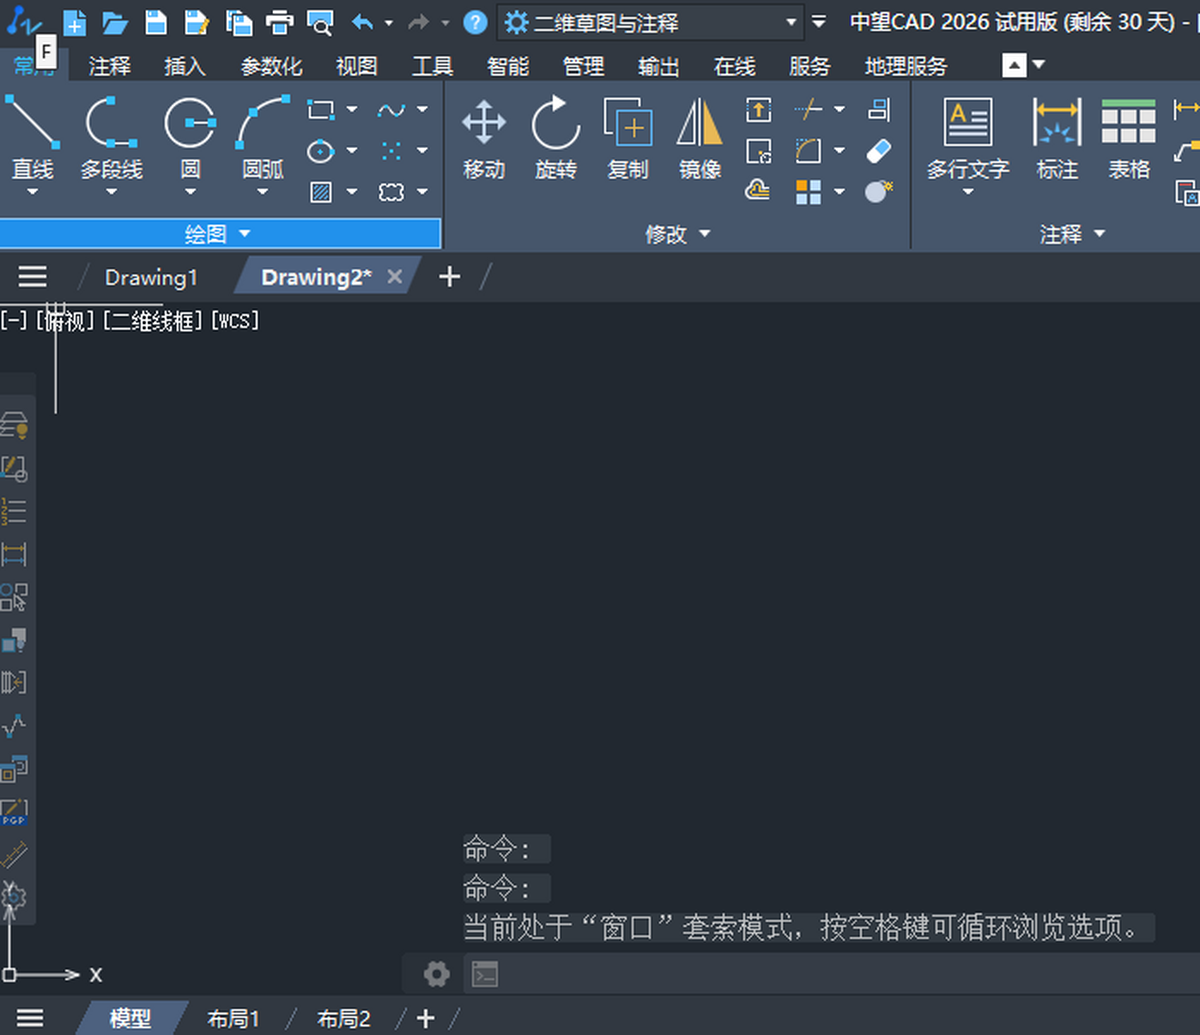This screenshot has height=1035, width=1200.
Task: Select the 直线 (Line) drawing tool
Action: (34, 140)
